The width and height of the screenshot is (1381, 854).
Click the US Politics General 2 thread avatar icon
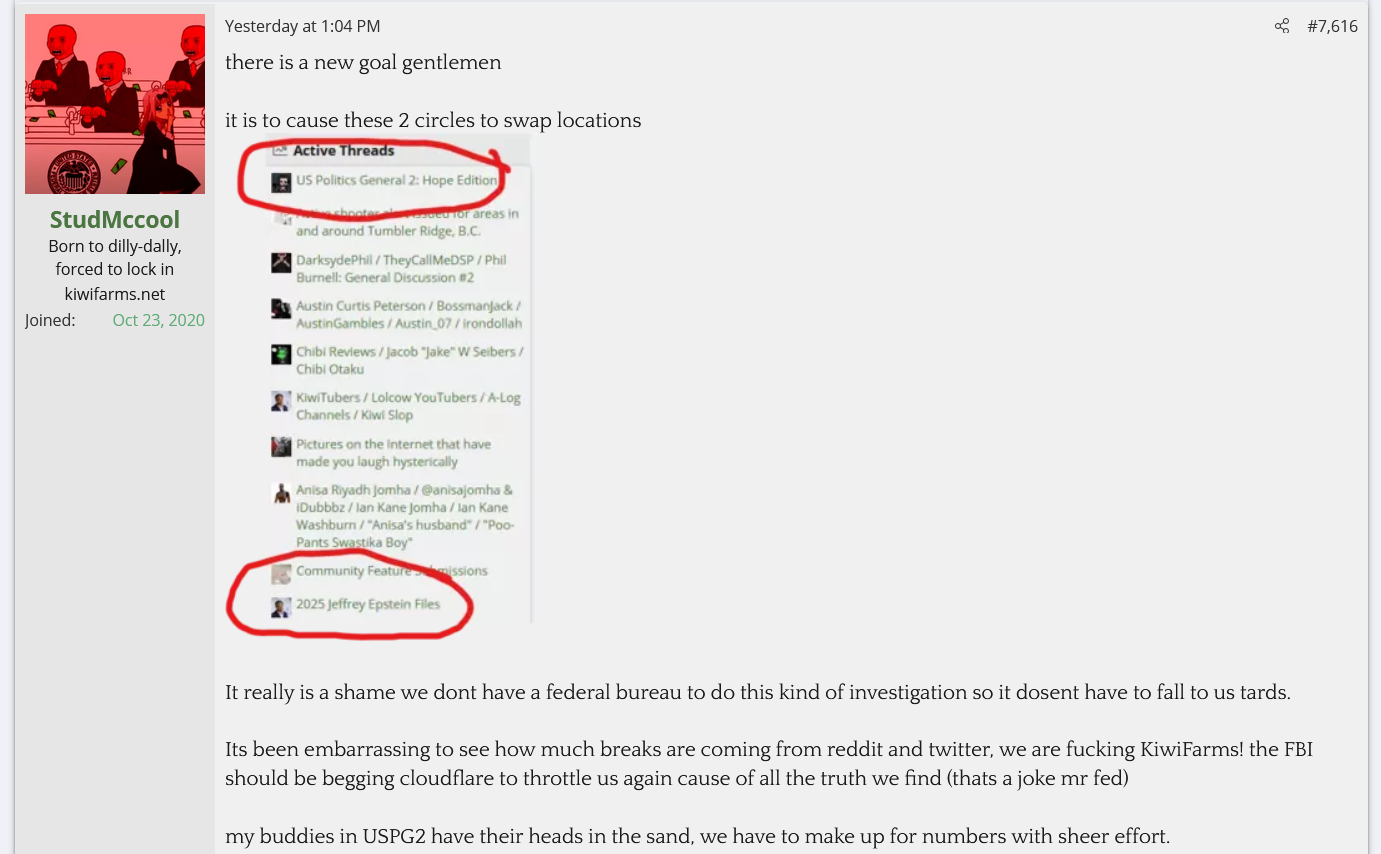pyautogui.click(x=281, y=182)
